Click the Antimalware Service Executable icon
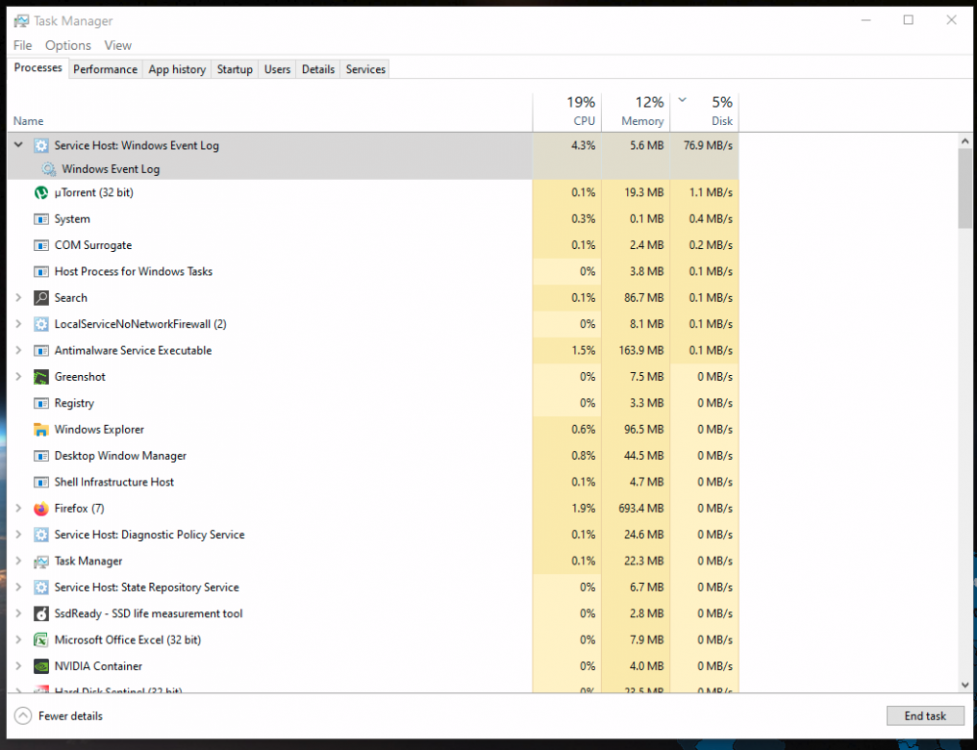This screenshot has height=750, width=977. tap(41, 351)
